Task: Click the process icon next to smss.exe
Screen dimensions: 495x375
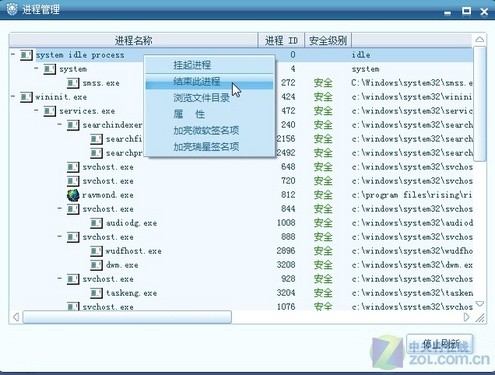Action: point(73,83)
